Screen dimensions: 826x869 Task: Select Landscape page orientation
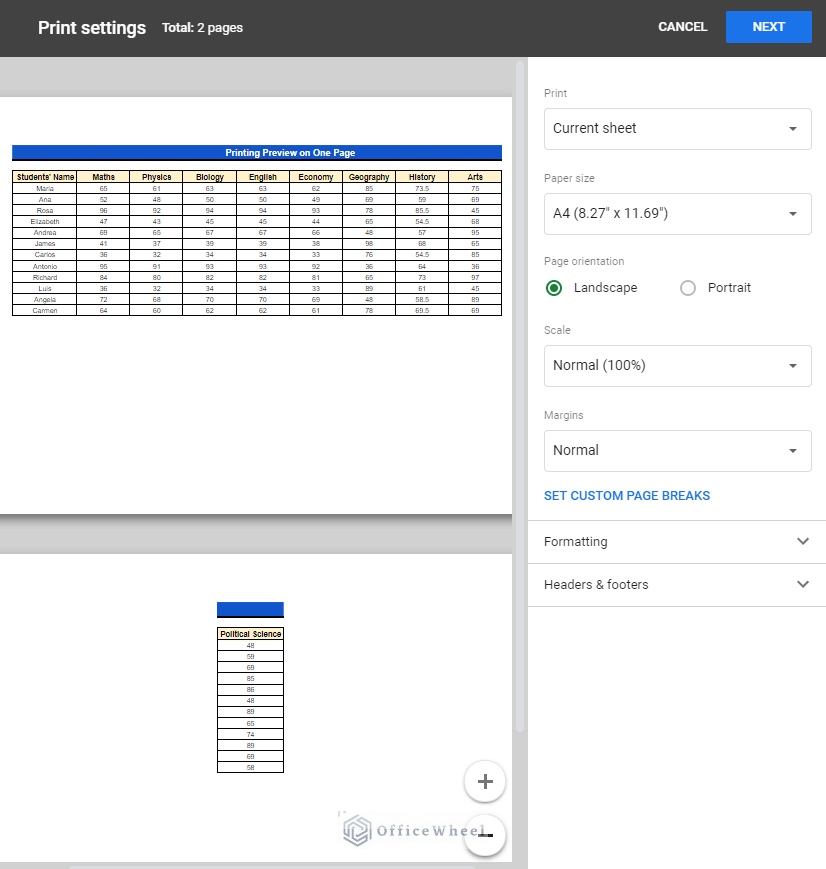click(x=553, y=288)
